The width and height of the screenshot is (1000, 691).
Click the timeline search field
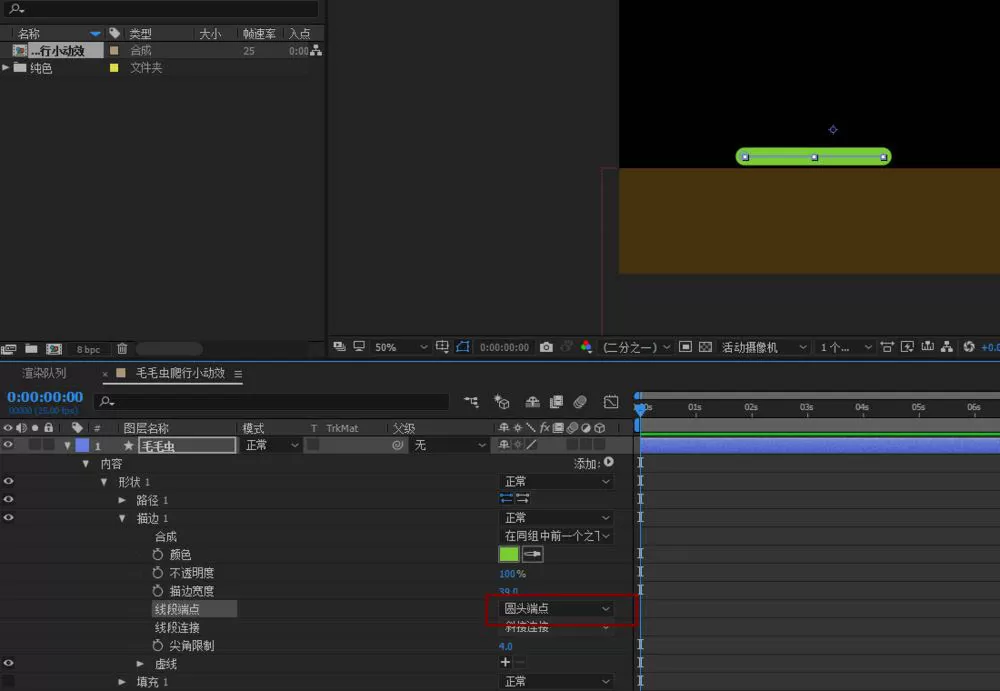tap(271, 401)
